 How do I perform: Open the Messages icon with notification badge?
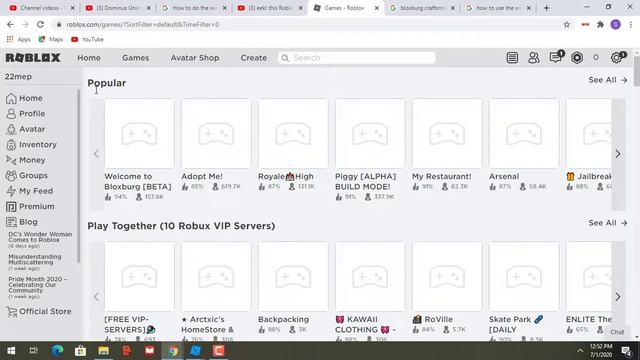pos(556,57)
